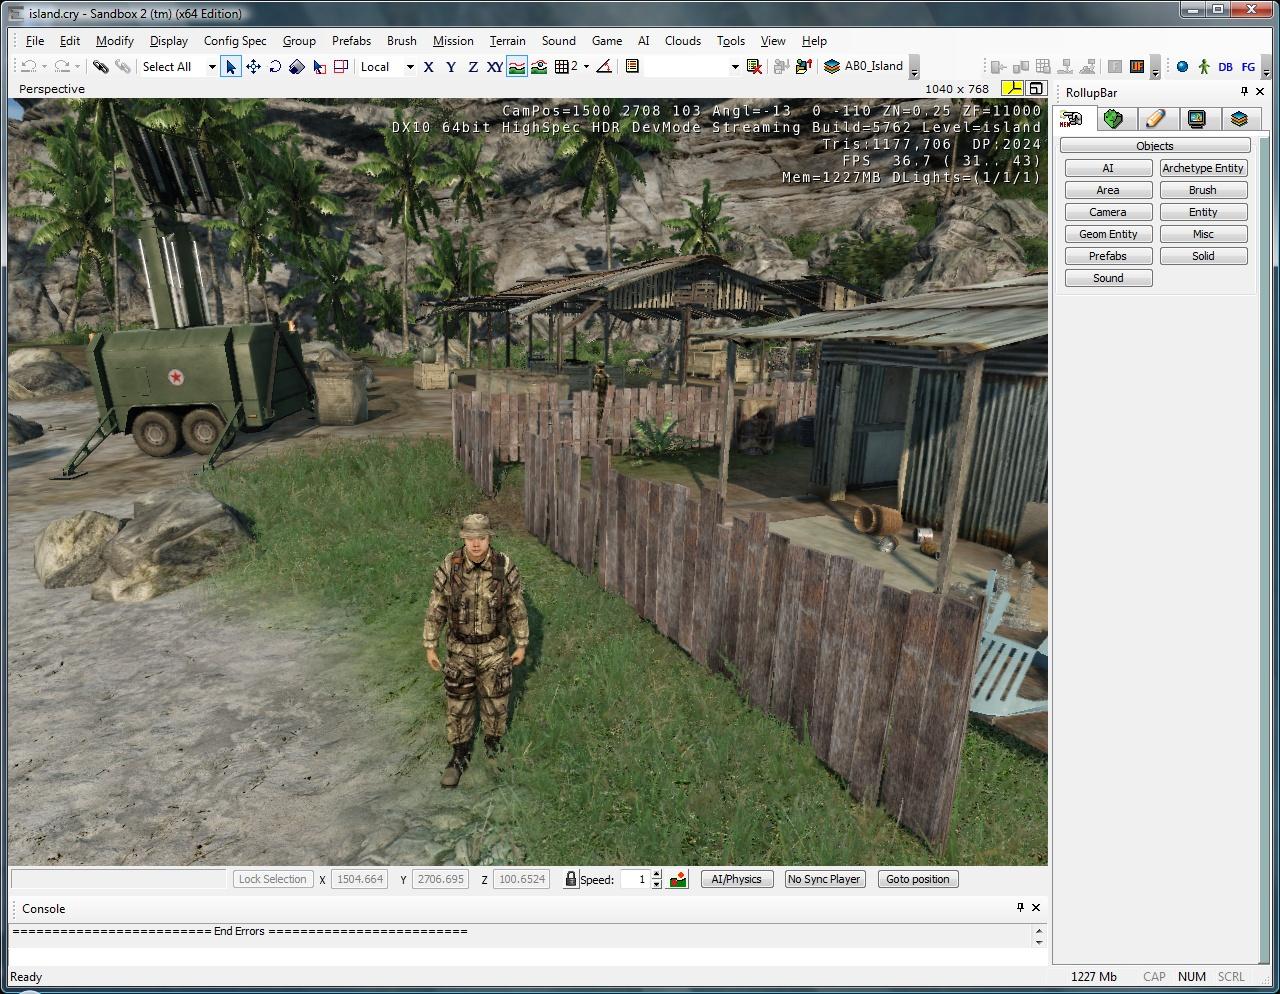Toggle the grid snap icon
The image size is (1280, 994).
(562, 67)
